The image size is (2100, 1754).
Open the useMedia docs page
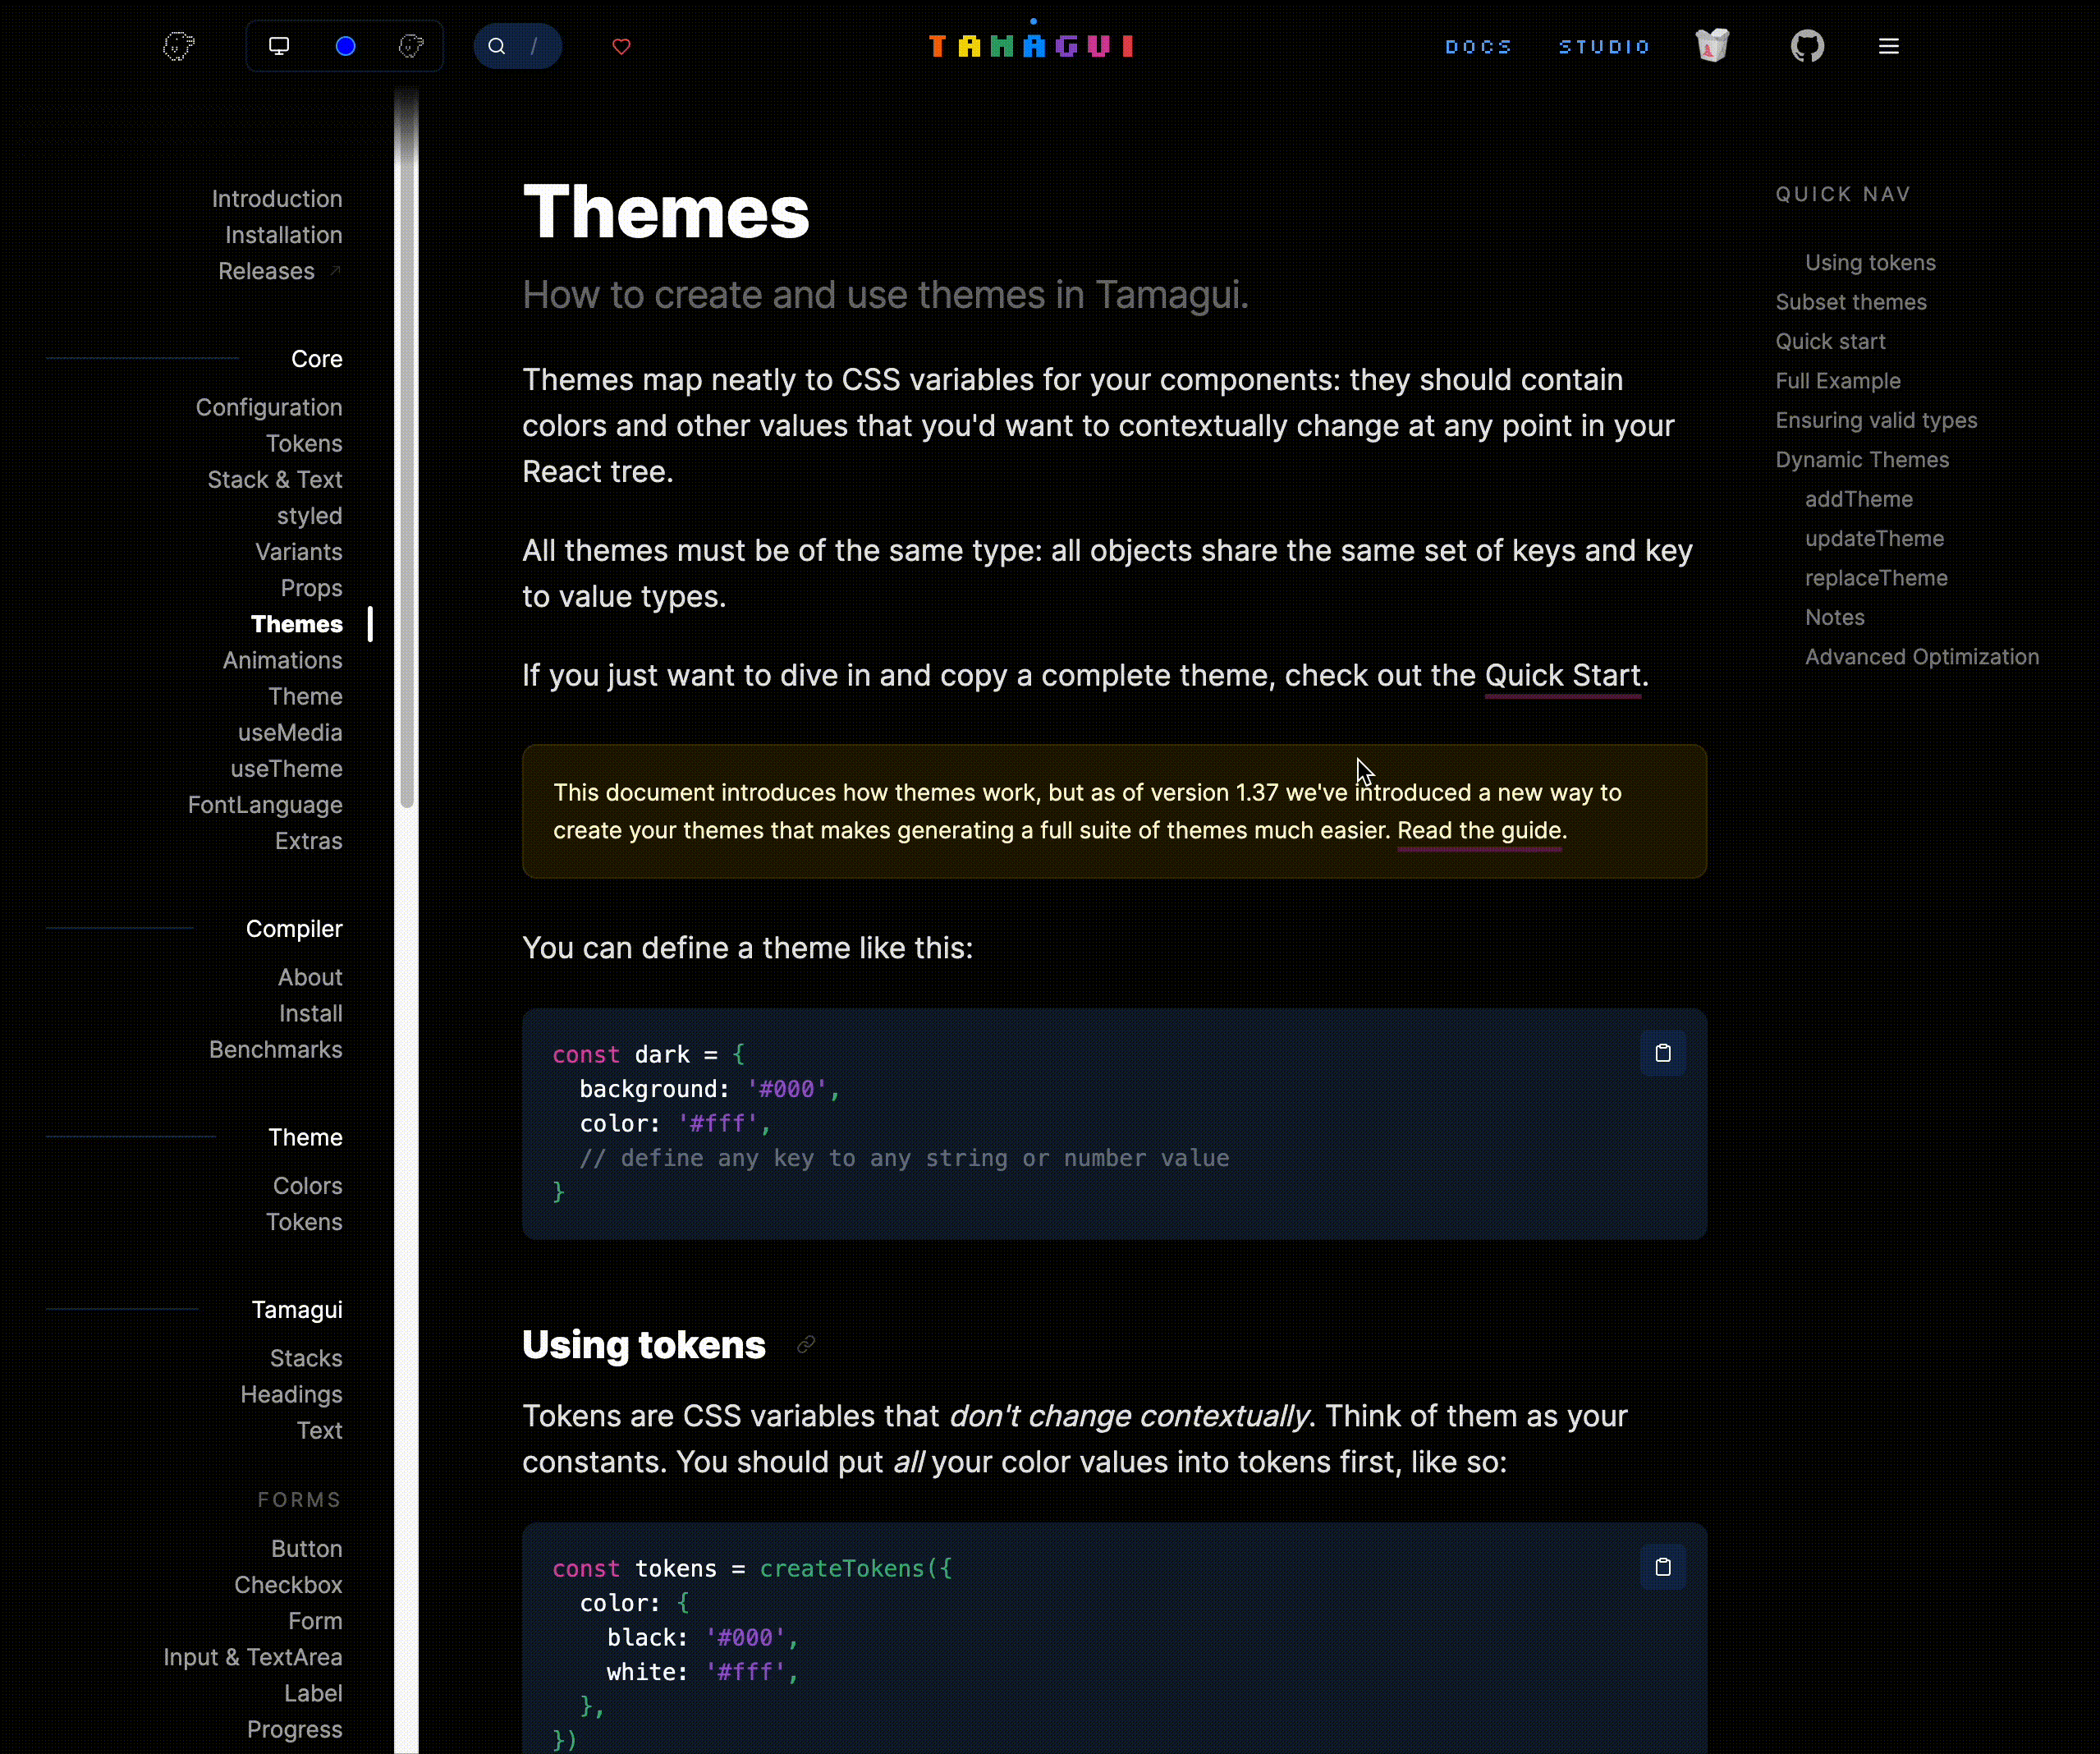(290, 732)
